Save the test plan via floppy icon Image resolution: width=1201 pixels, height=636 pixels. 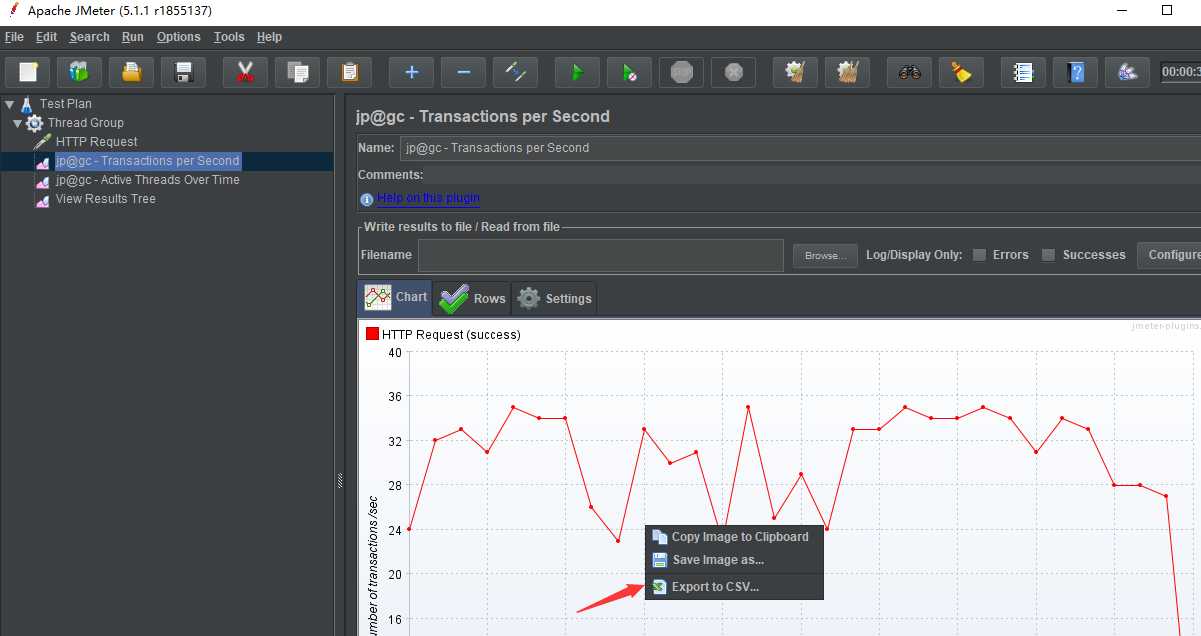183,72
